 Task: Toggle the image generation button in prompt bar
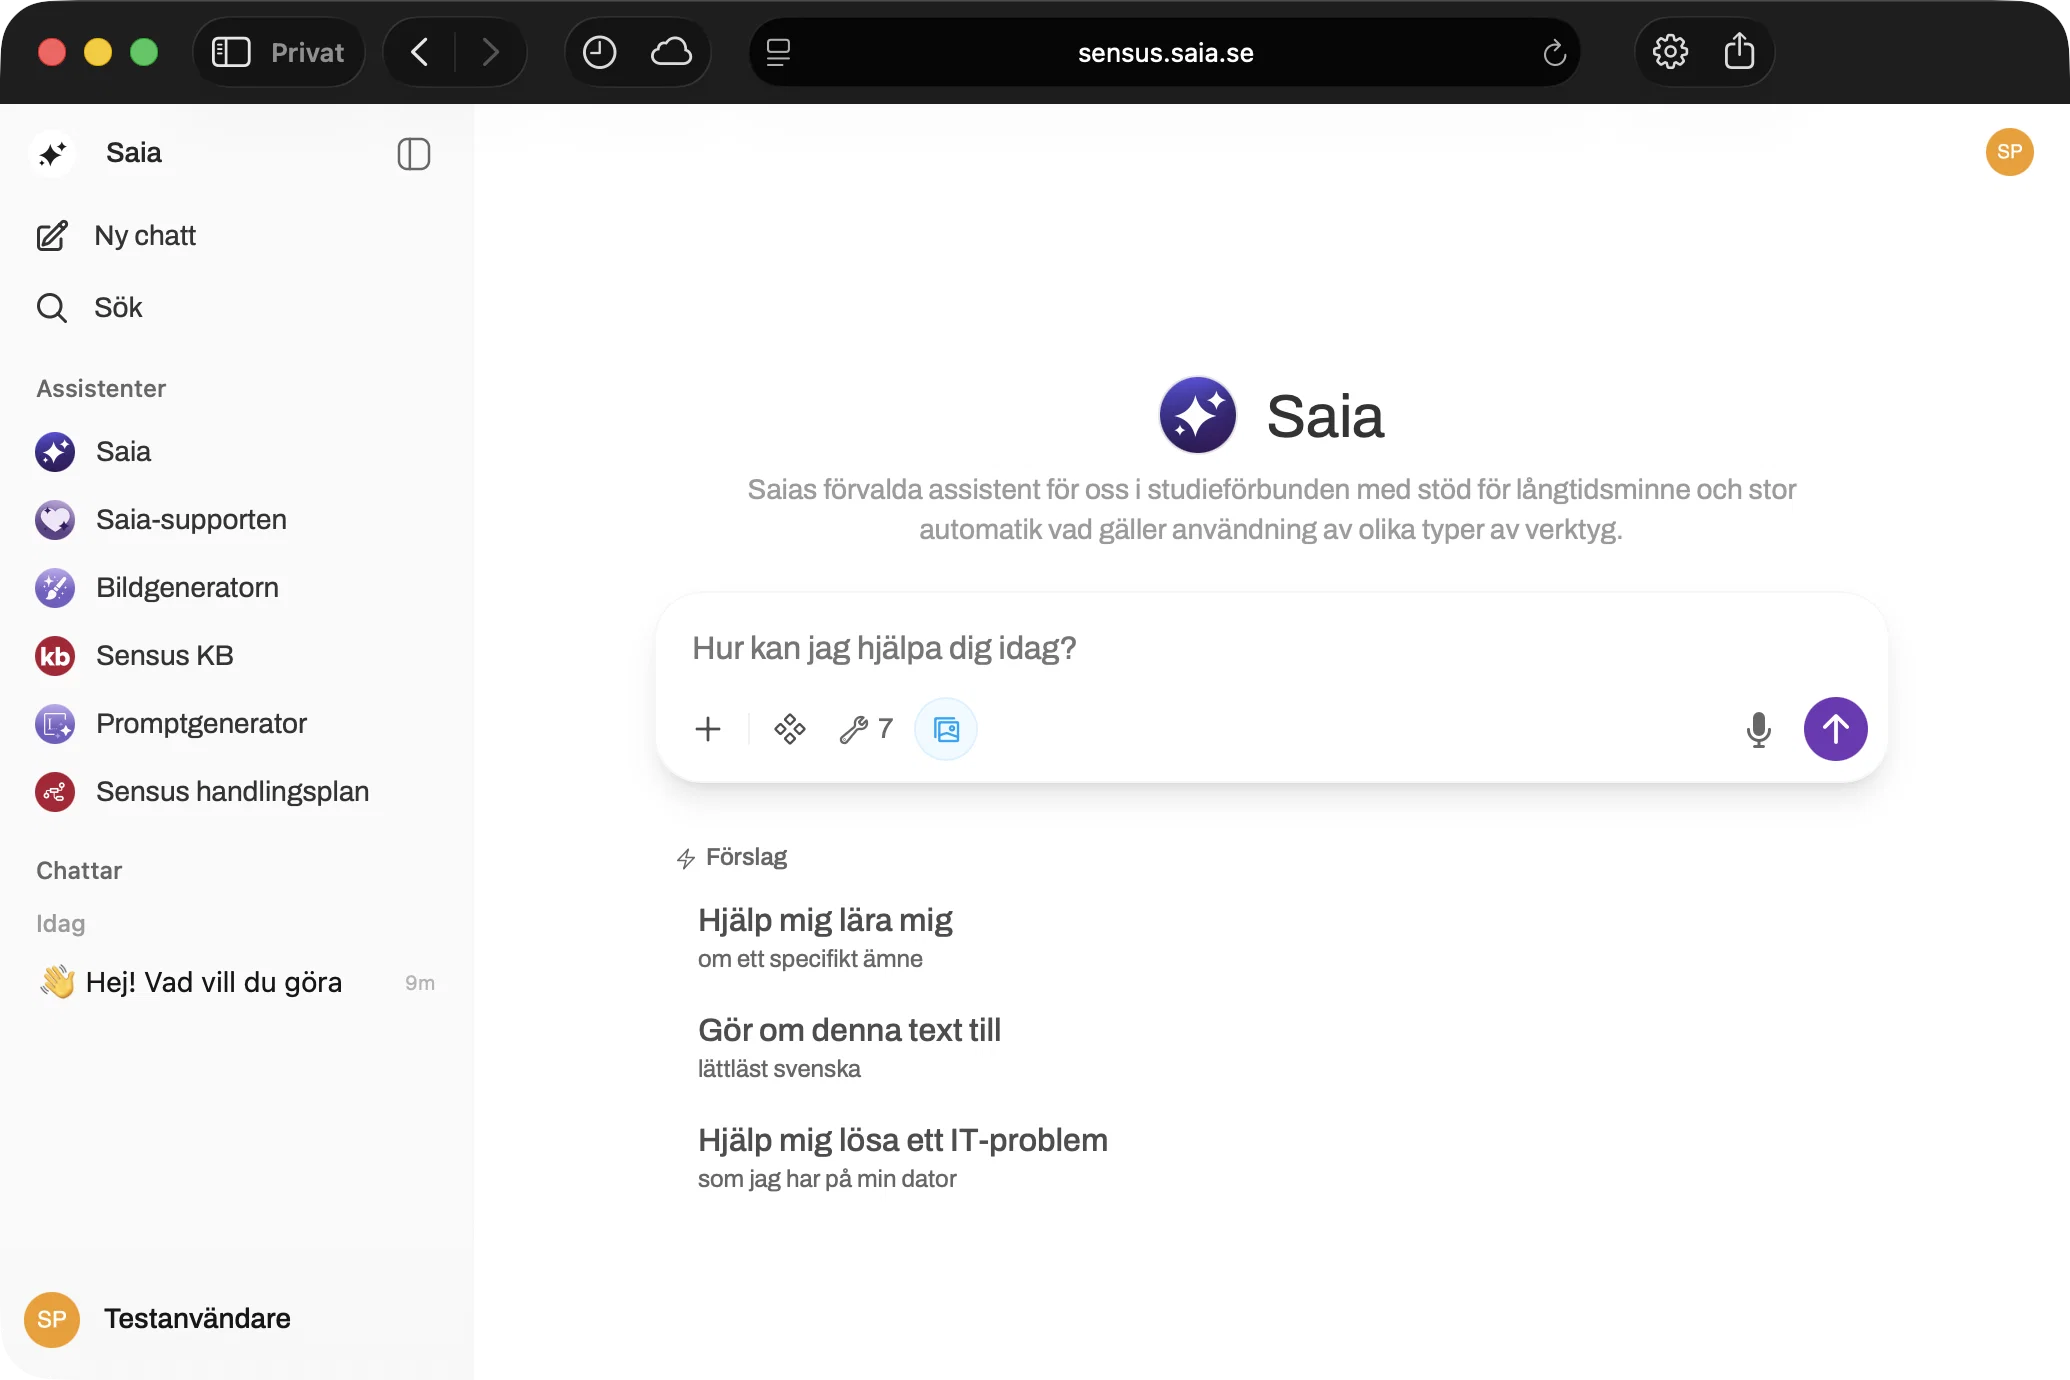click(x=946, y=729)
